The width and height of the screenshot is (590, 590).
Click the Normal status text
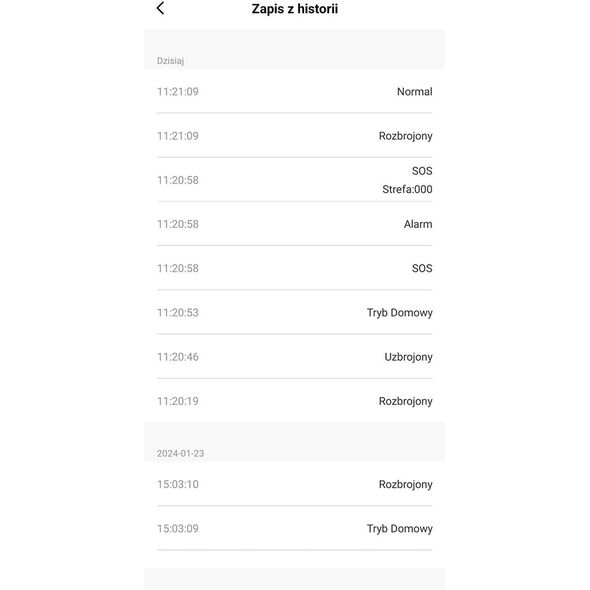[x=415, y=91]
